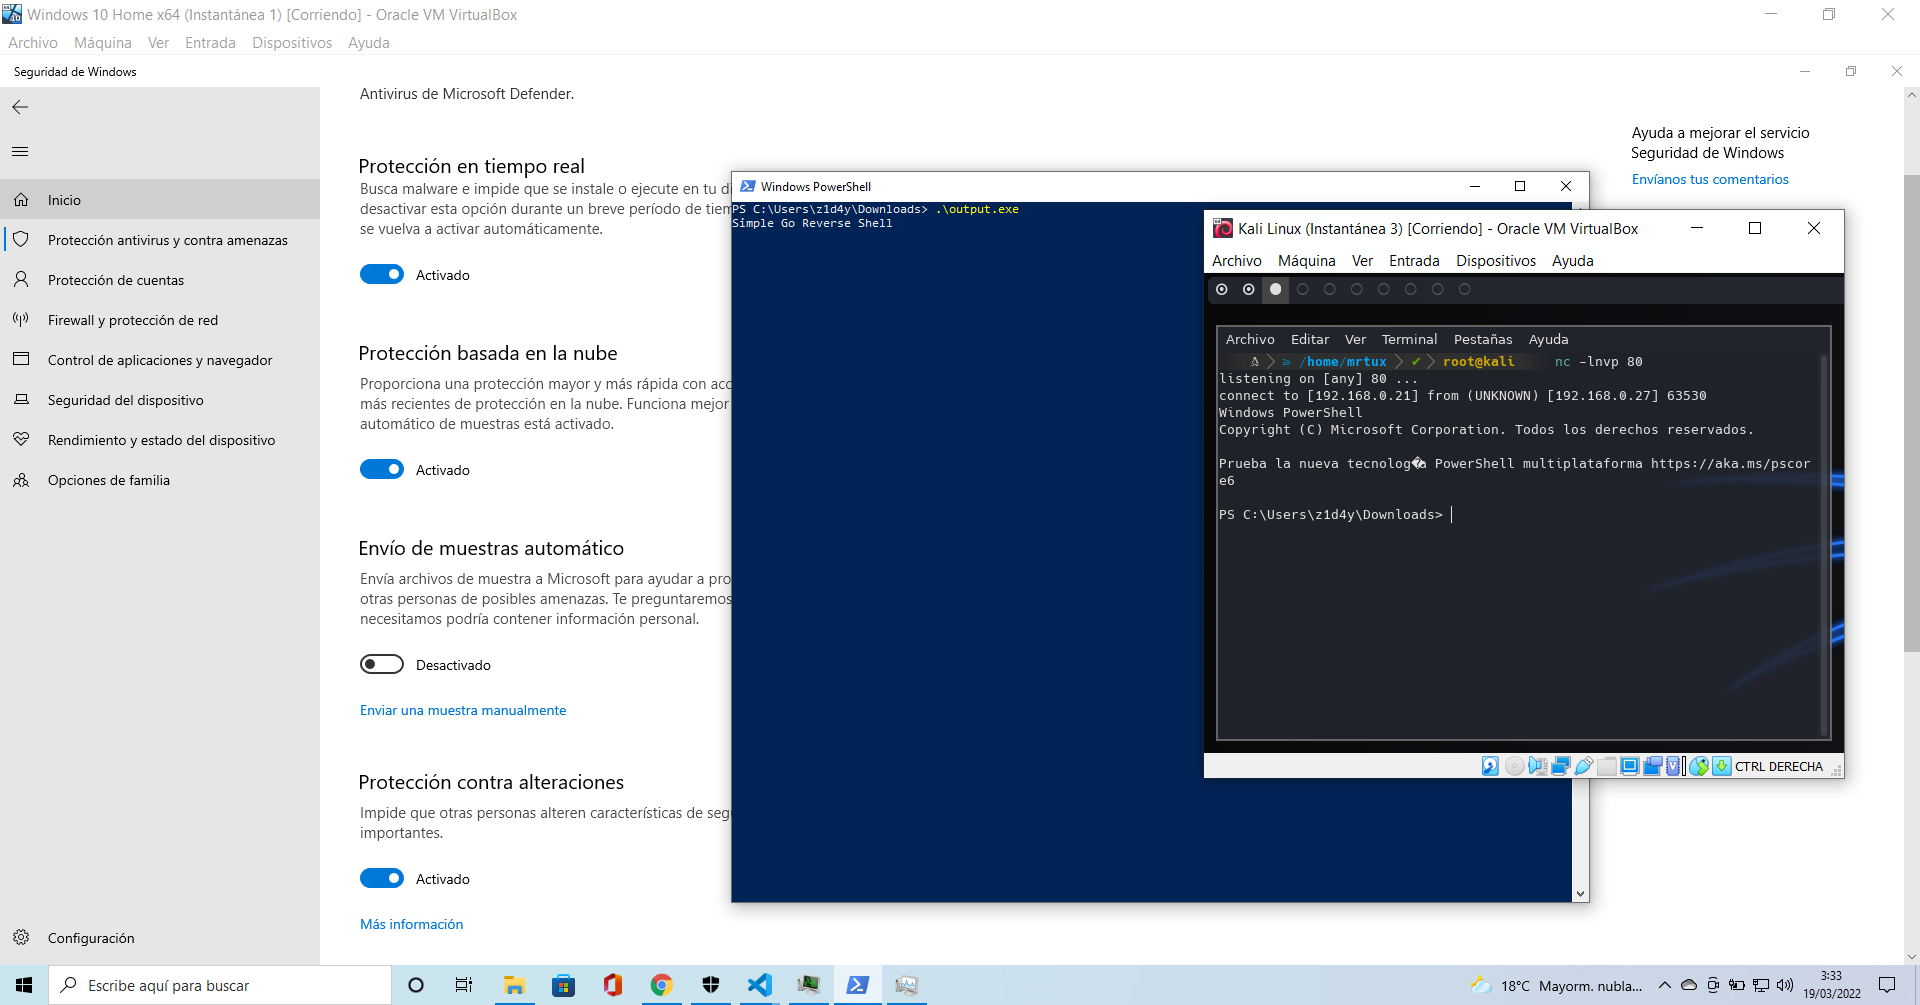
Task: Switch to Visual Studio Code on taskbar
Action: tap(759, 985)
